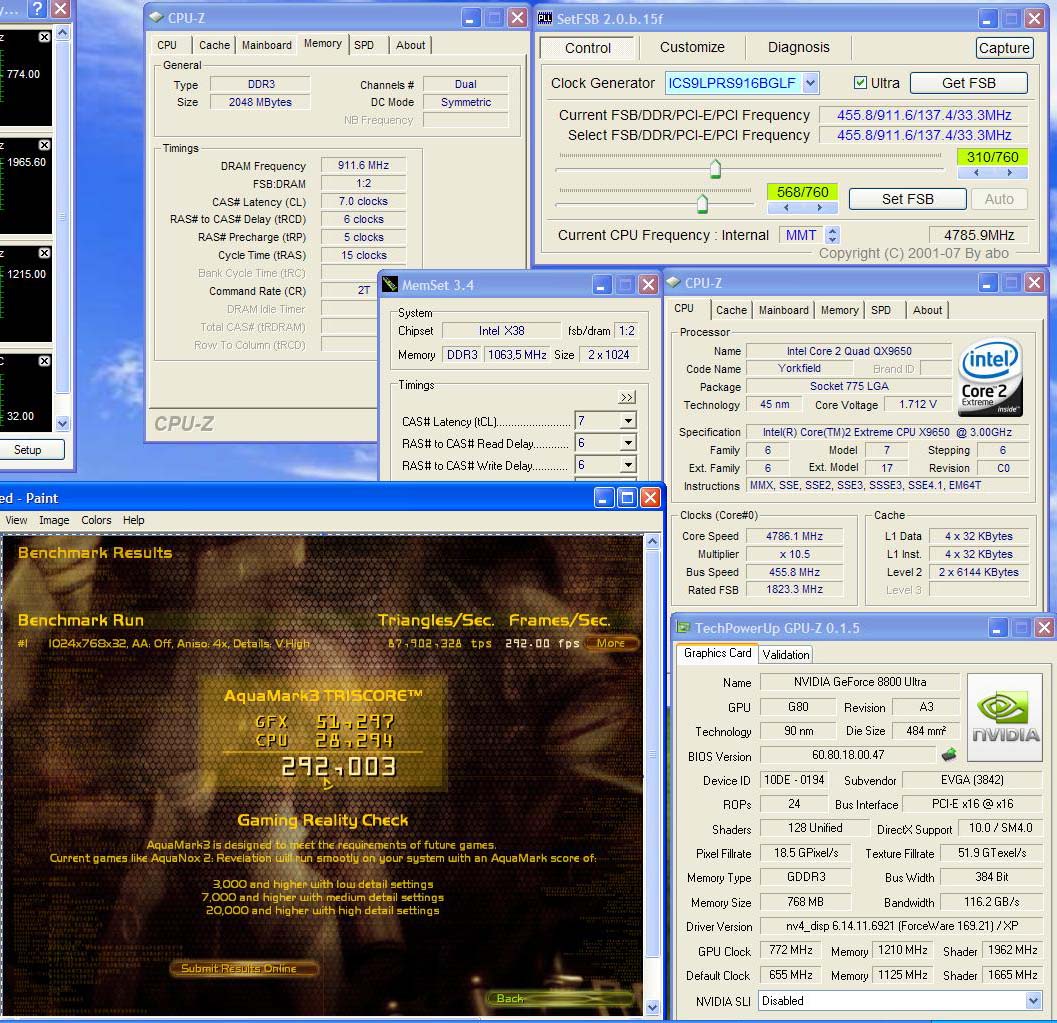
Task: Click right arrow under 568/760 value
Action: click(820, 208)
